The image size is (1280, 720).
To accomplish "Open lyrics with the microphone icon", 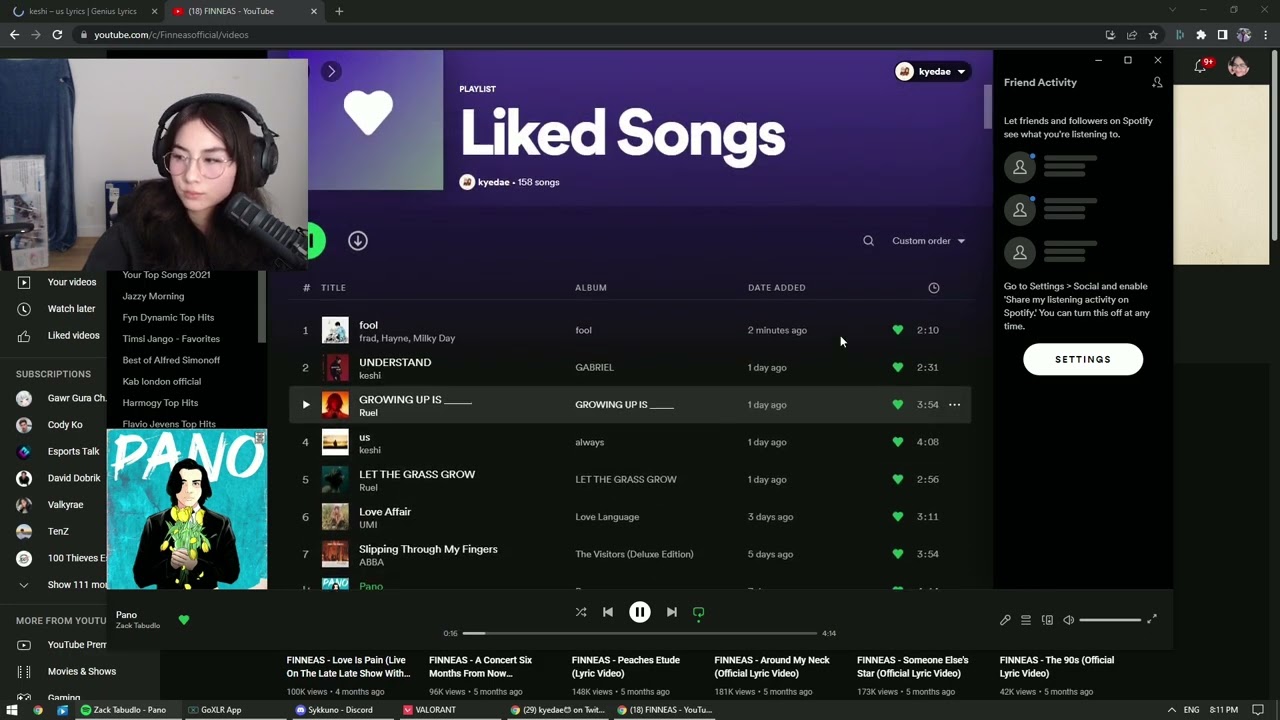I will tap(1005, 620).
